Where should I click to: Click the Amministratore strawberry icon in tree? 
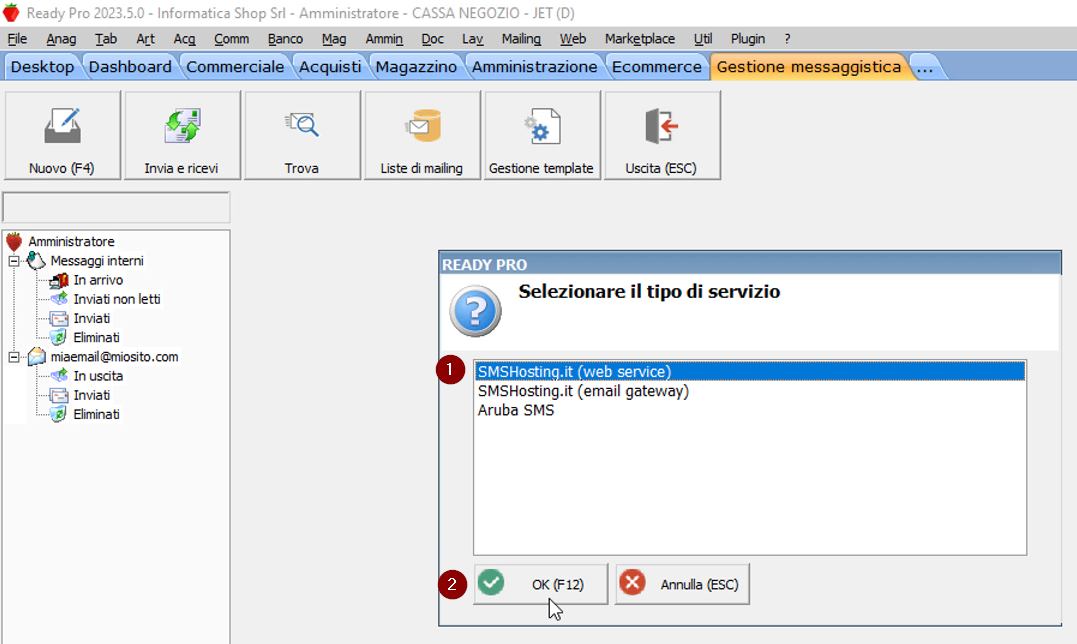coord(14,242)
